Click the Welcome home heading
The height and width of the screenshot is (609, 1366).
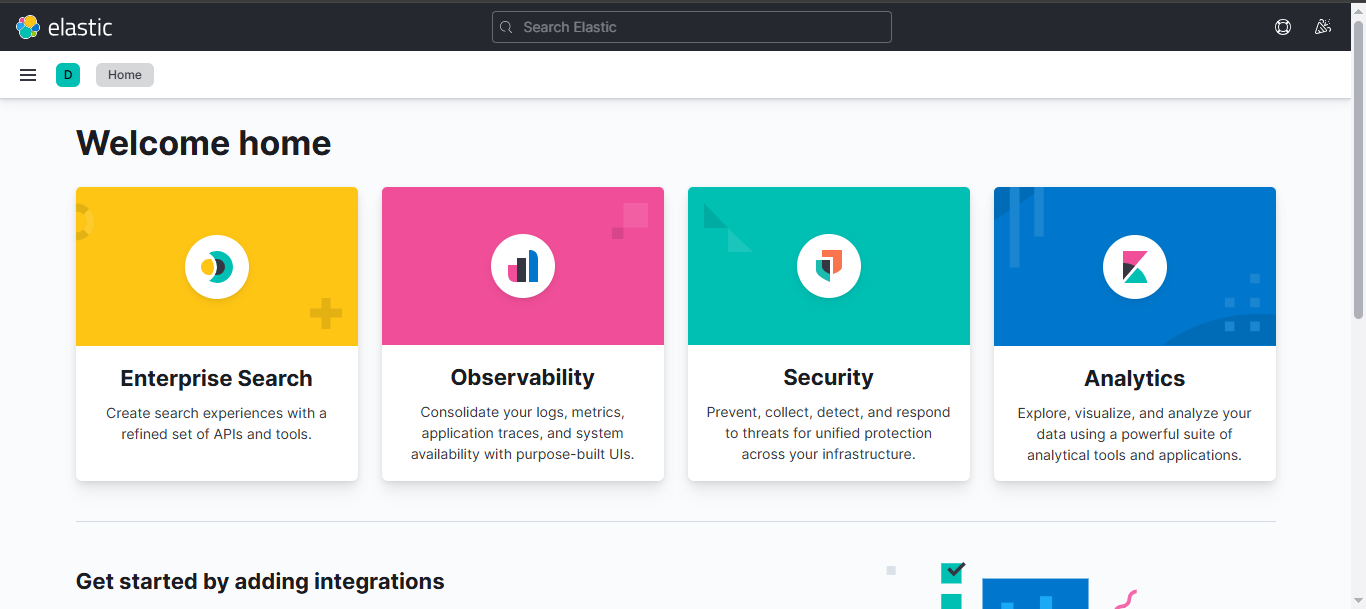tap(204, 143)
